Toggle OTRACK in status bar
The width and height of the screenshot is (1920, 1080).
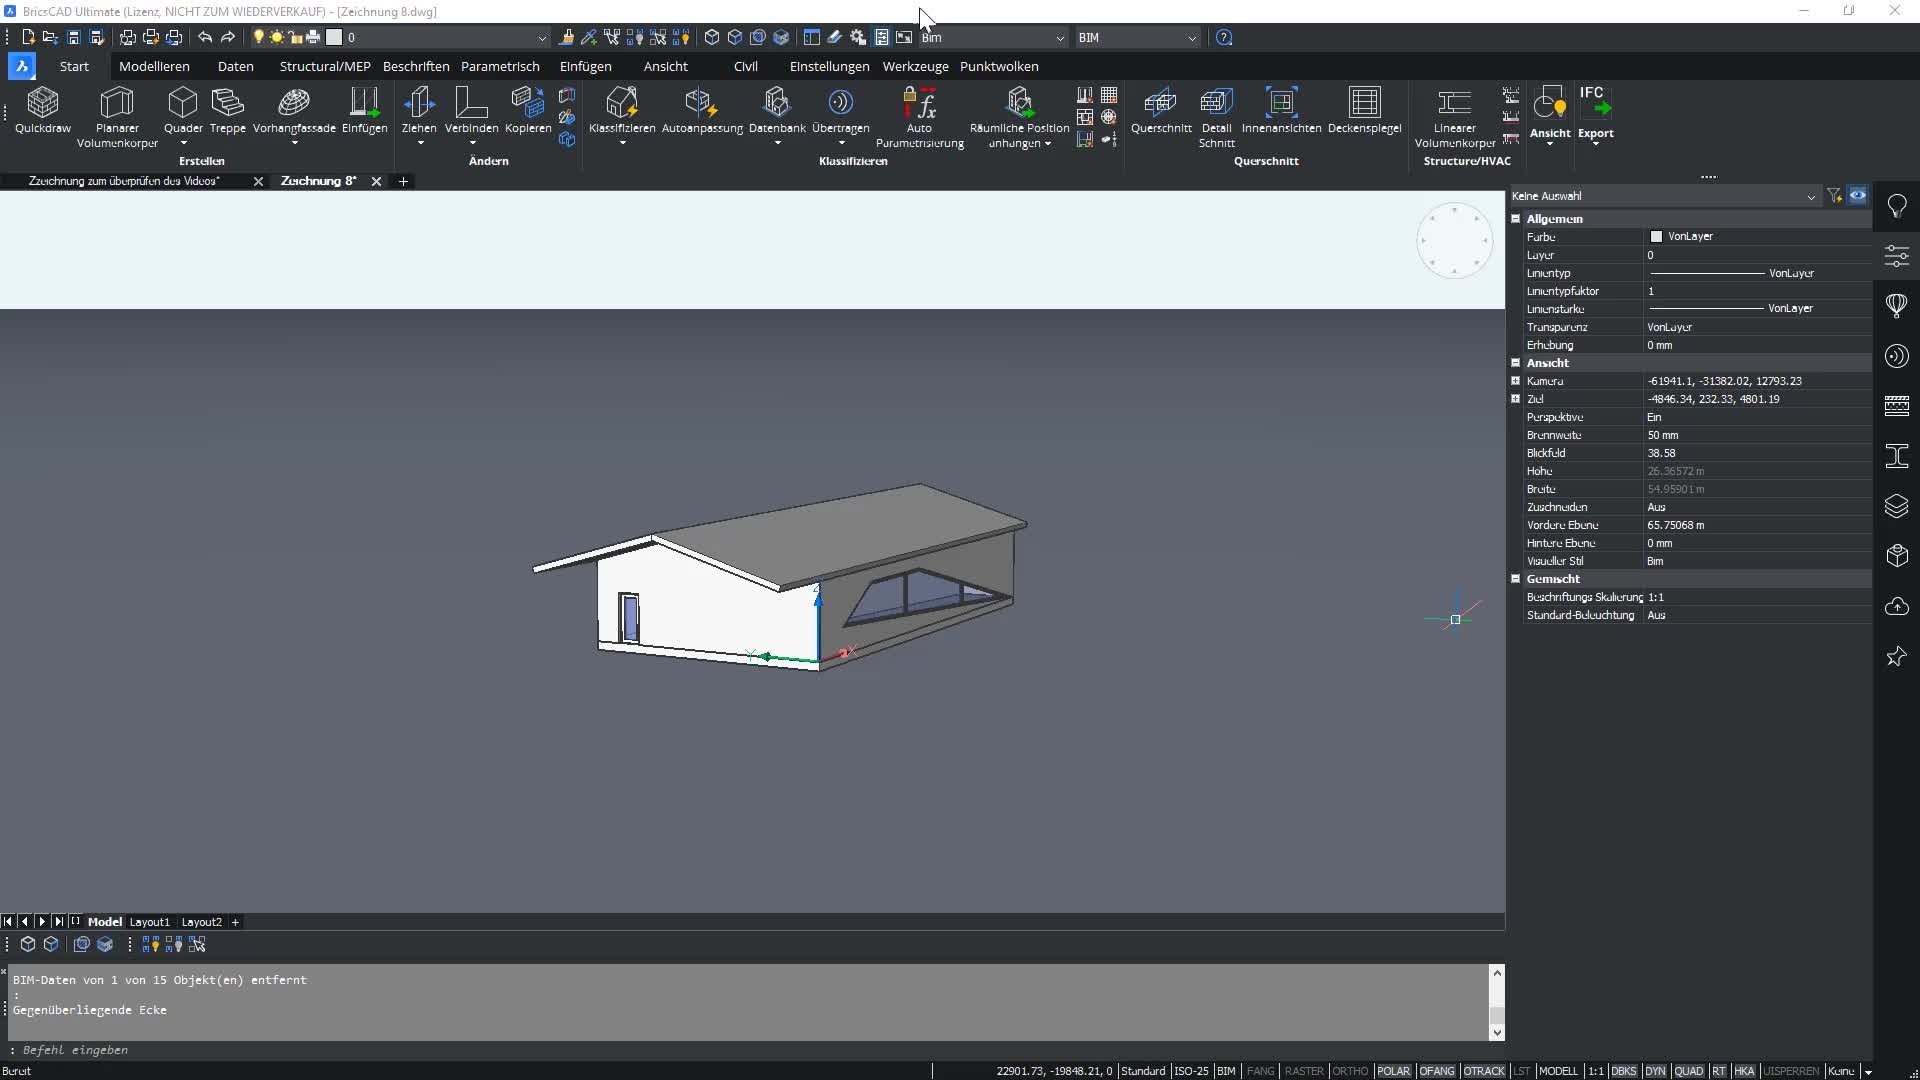pos(1484,1071)
